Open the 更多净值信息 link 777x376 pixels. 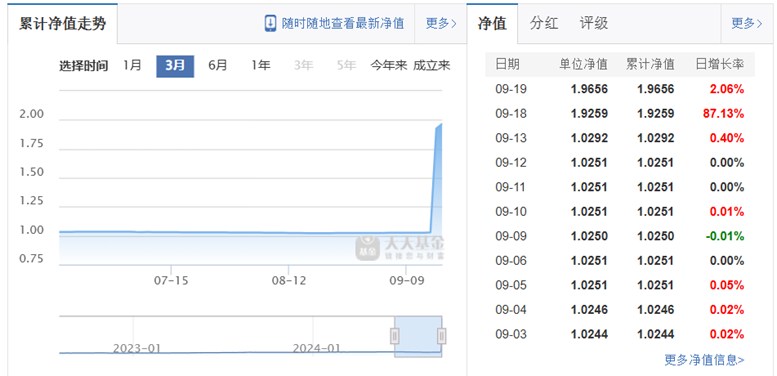[x=704, y=360]
